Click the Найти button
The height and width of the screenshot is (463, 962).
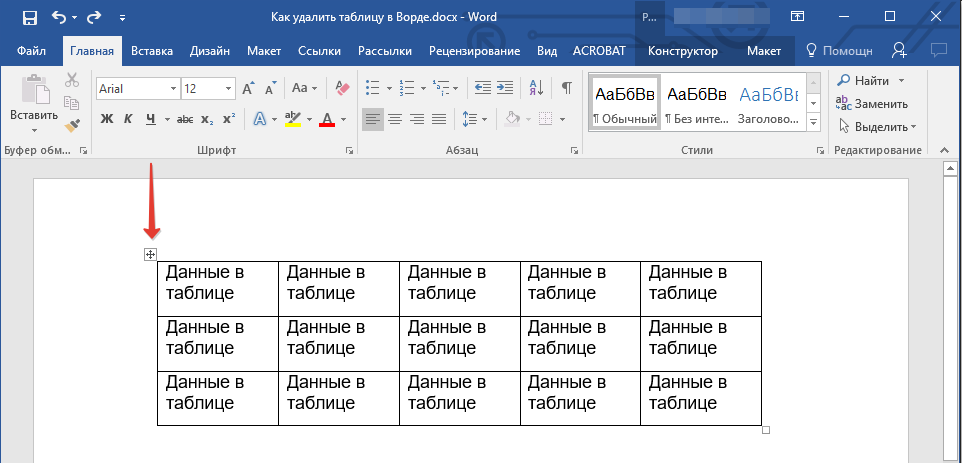pos(871,80)
